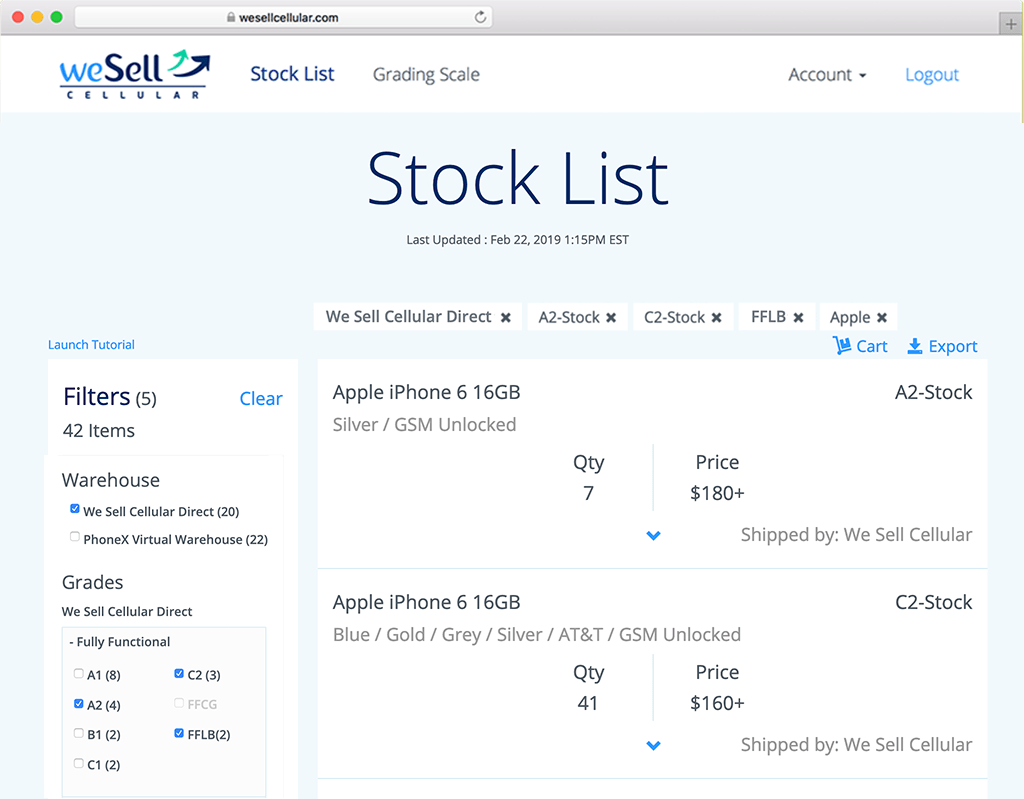
Task: Click the We Sell Cellular Direct grades subheading
Action: [x=127, y=611]
